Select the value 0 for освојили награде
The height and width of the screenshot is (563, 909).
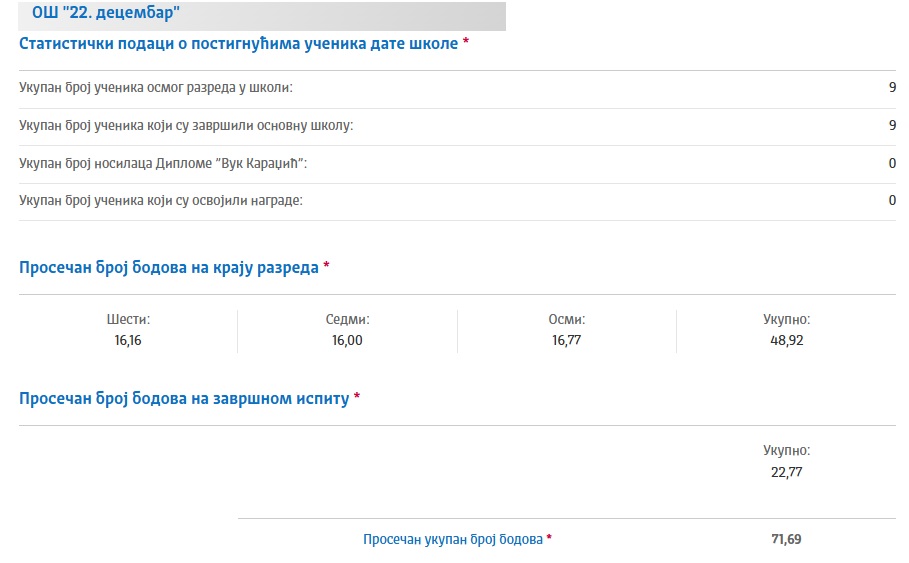pos(892,201)
